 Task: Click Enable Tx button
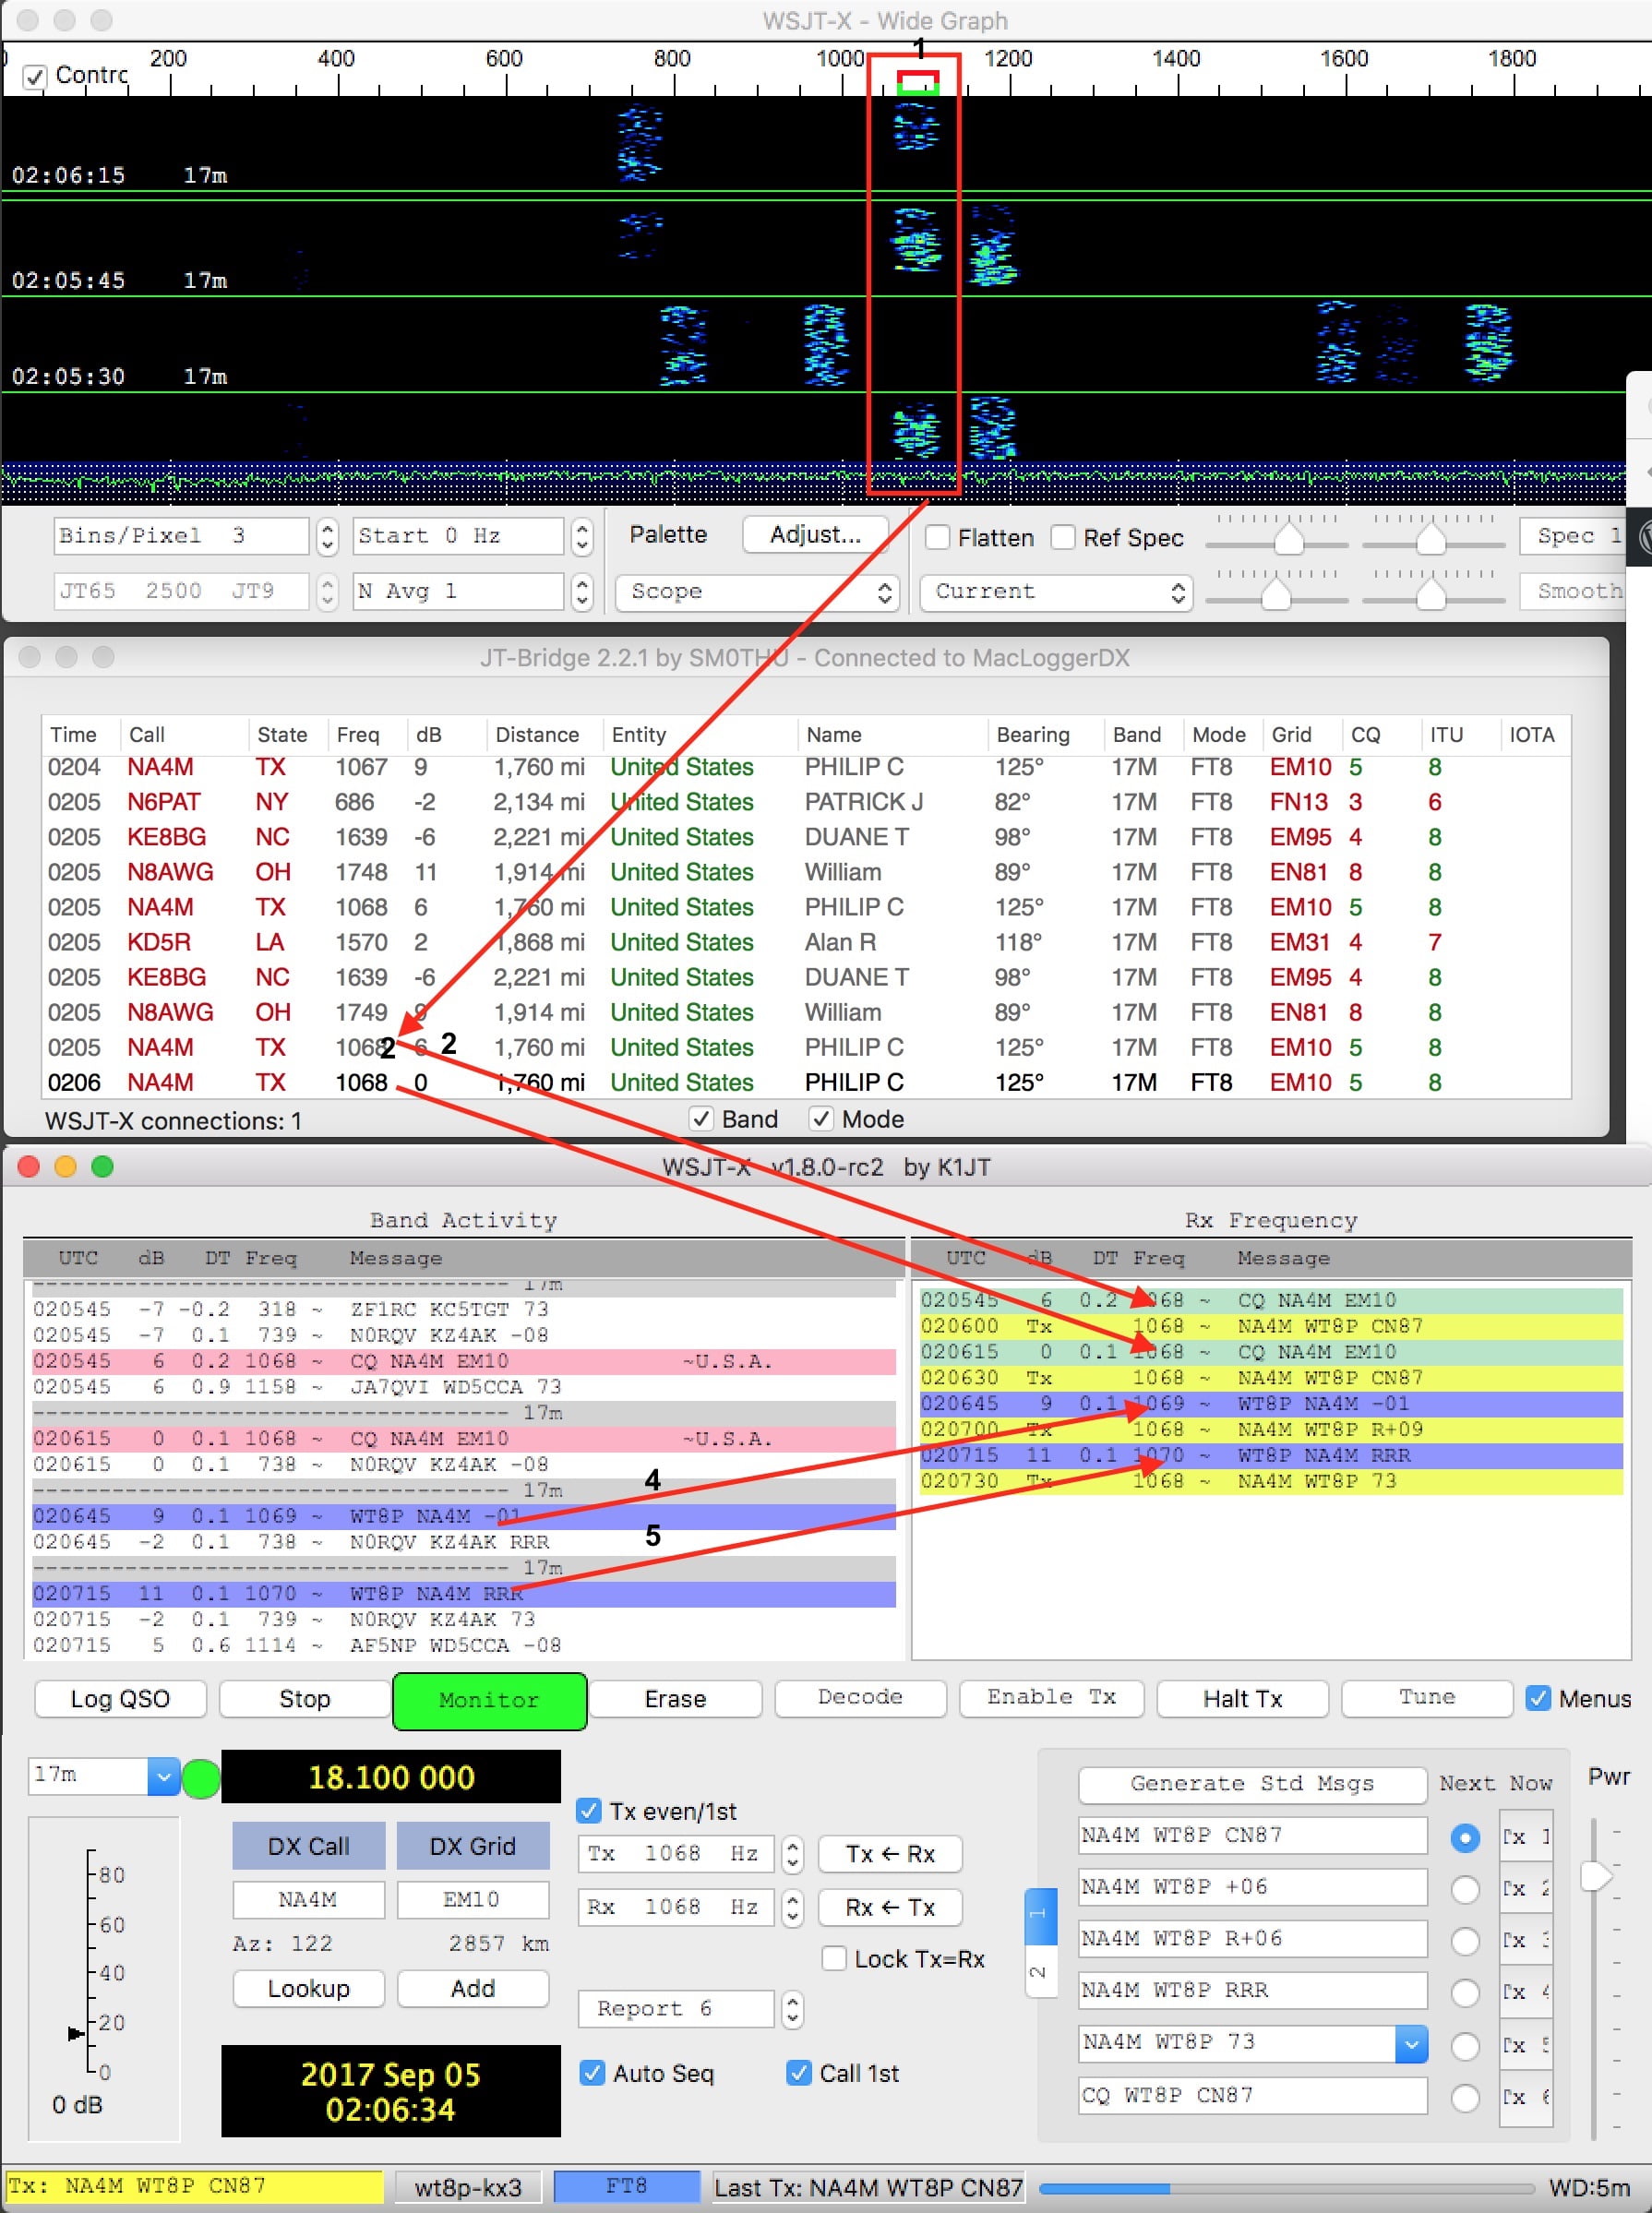[x=1051, y=1697]
